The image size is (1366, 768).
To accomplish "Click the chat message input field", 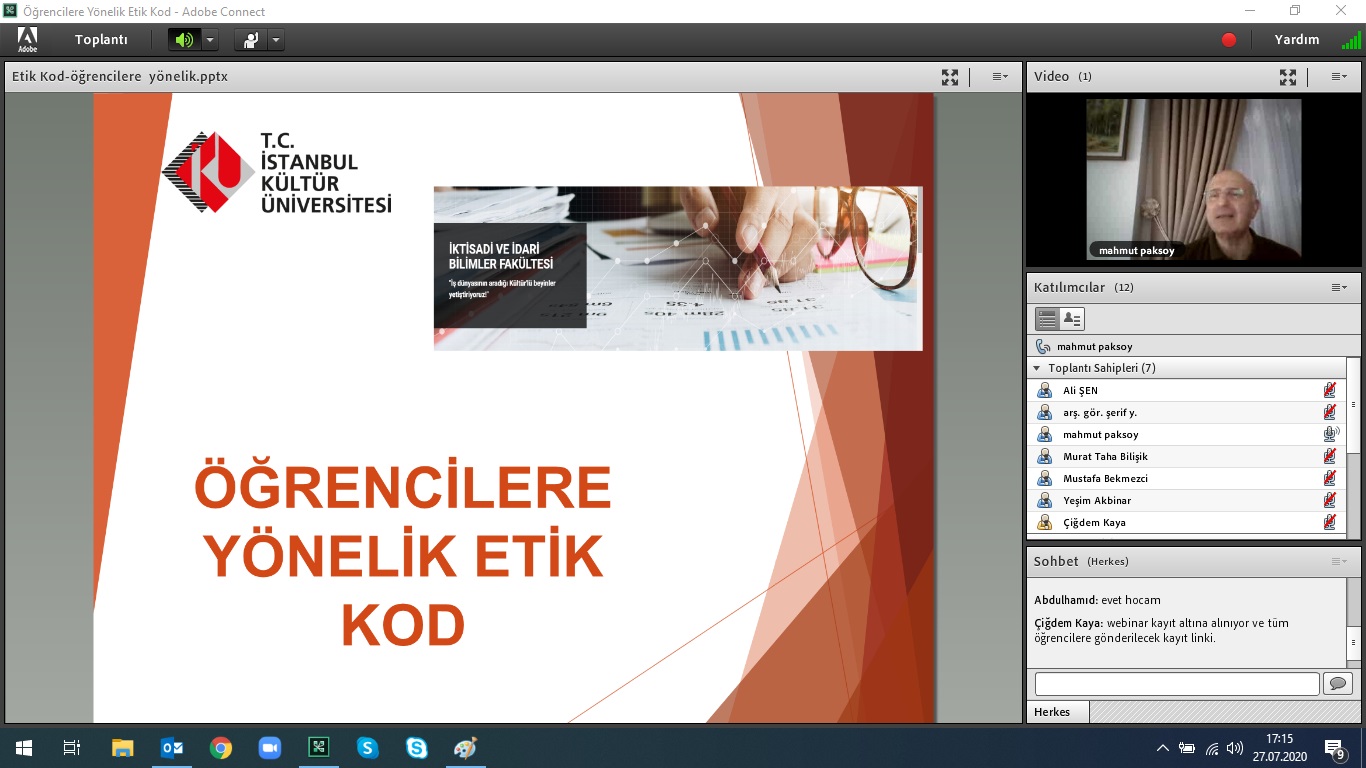I will 1176,684.
